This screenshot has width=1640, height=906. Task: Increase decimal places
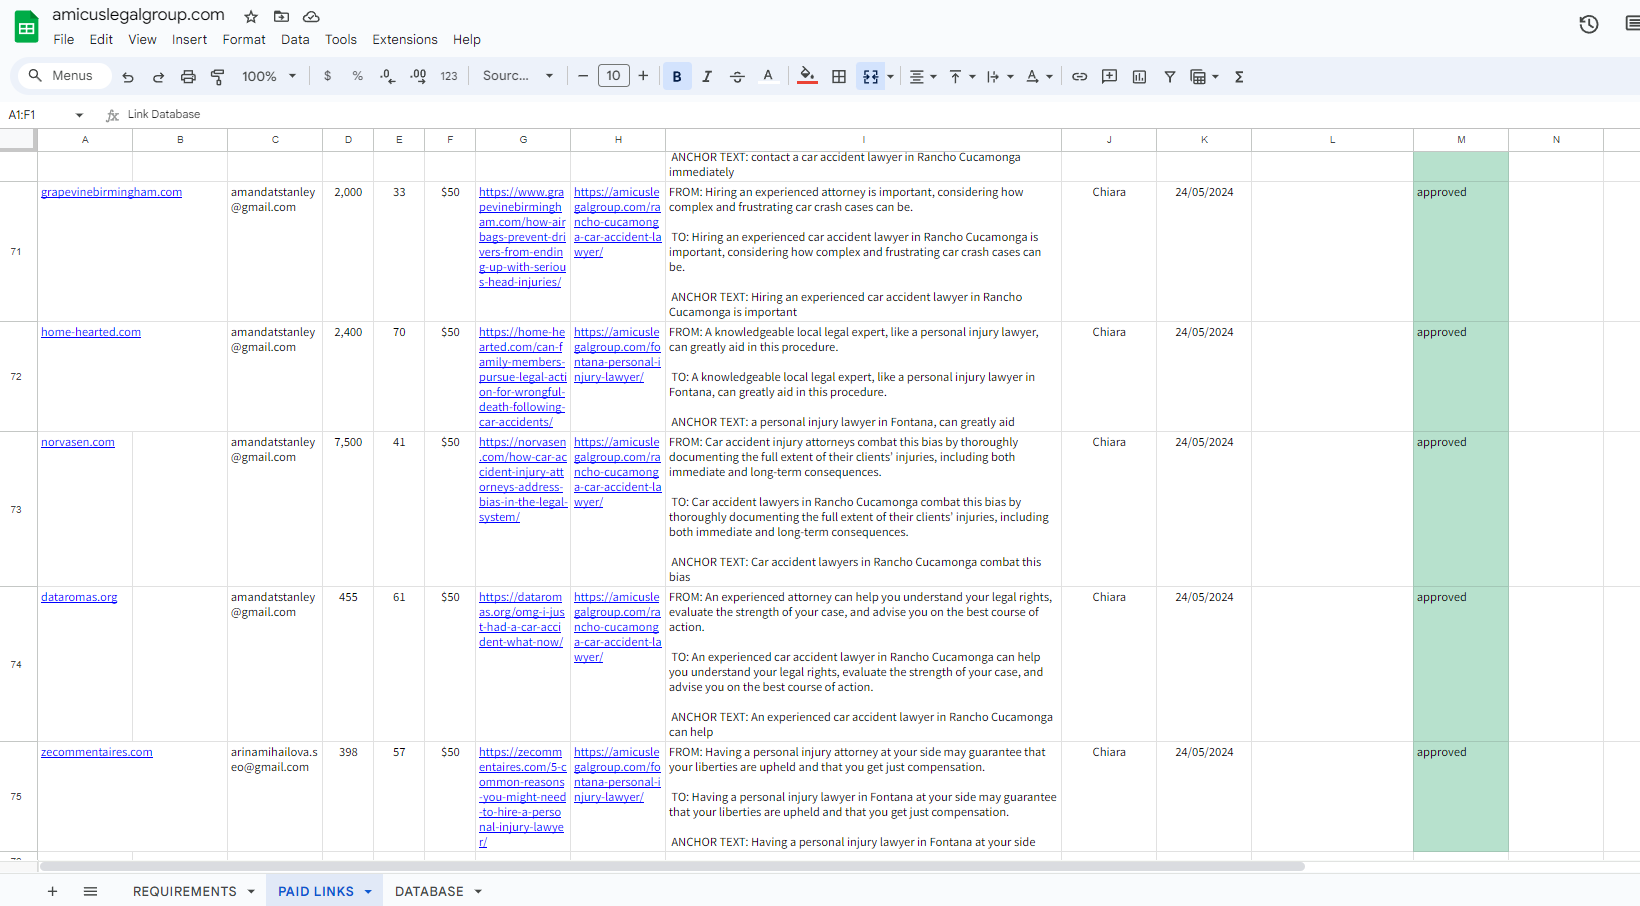click(x=418, y=77)
